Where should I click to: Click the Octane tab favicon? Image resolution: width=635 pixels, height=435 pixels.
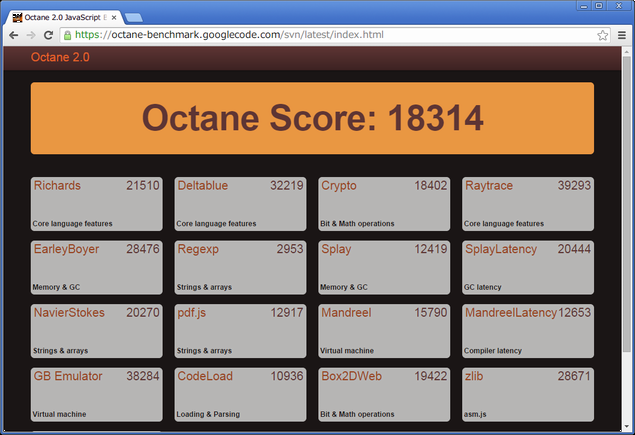(17, 17)
